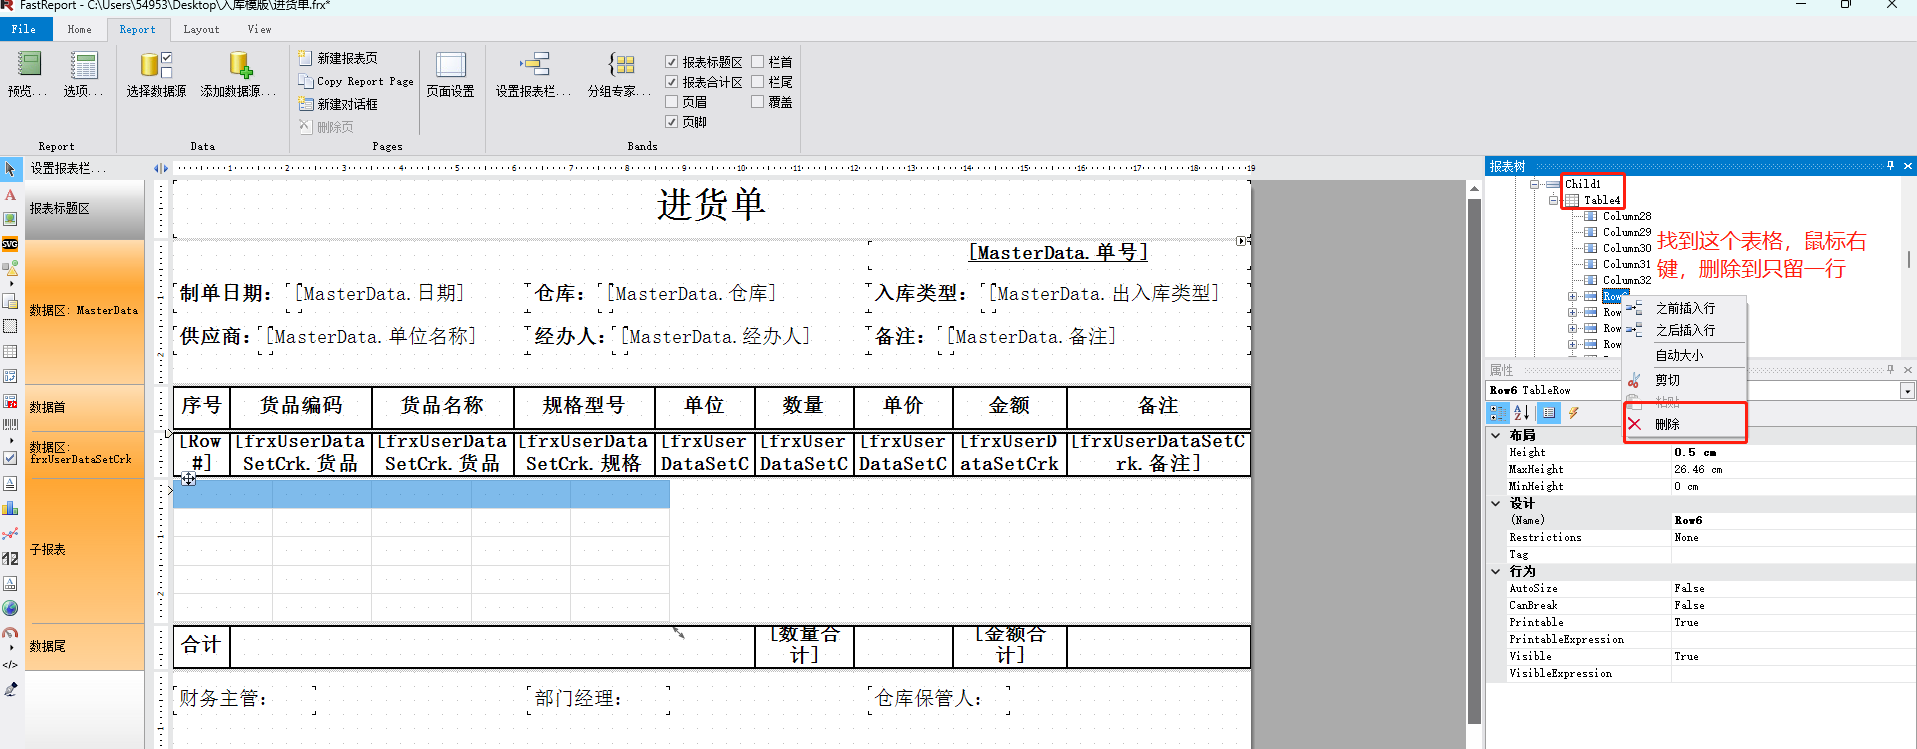The image size is (1917, 749).
Task: Enable the 页眉 checkbox
Action: click(x=672, y=102)
